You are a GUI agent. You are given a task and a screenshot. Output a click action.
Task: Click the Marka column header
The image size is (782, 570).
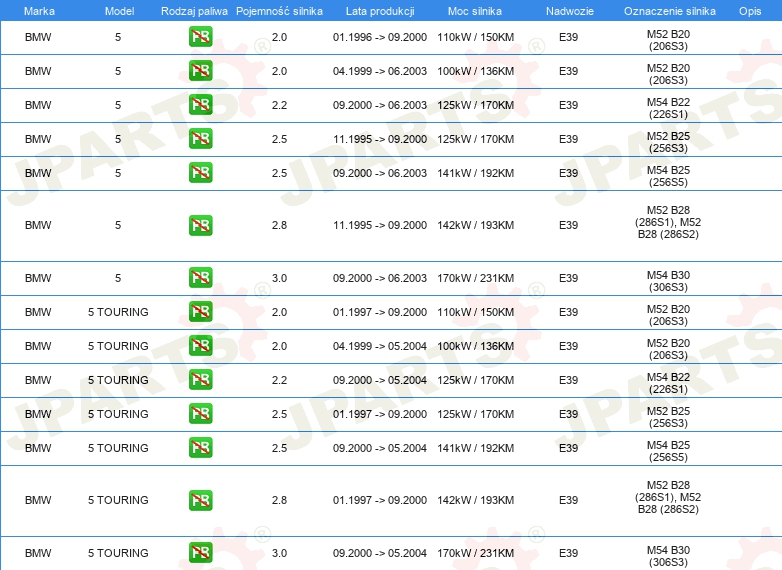(39, 11)
